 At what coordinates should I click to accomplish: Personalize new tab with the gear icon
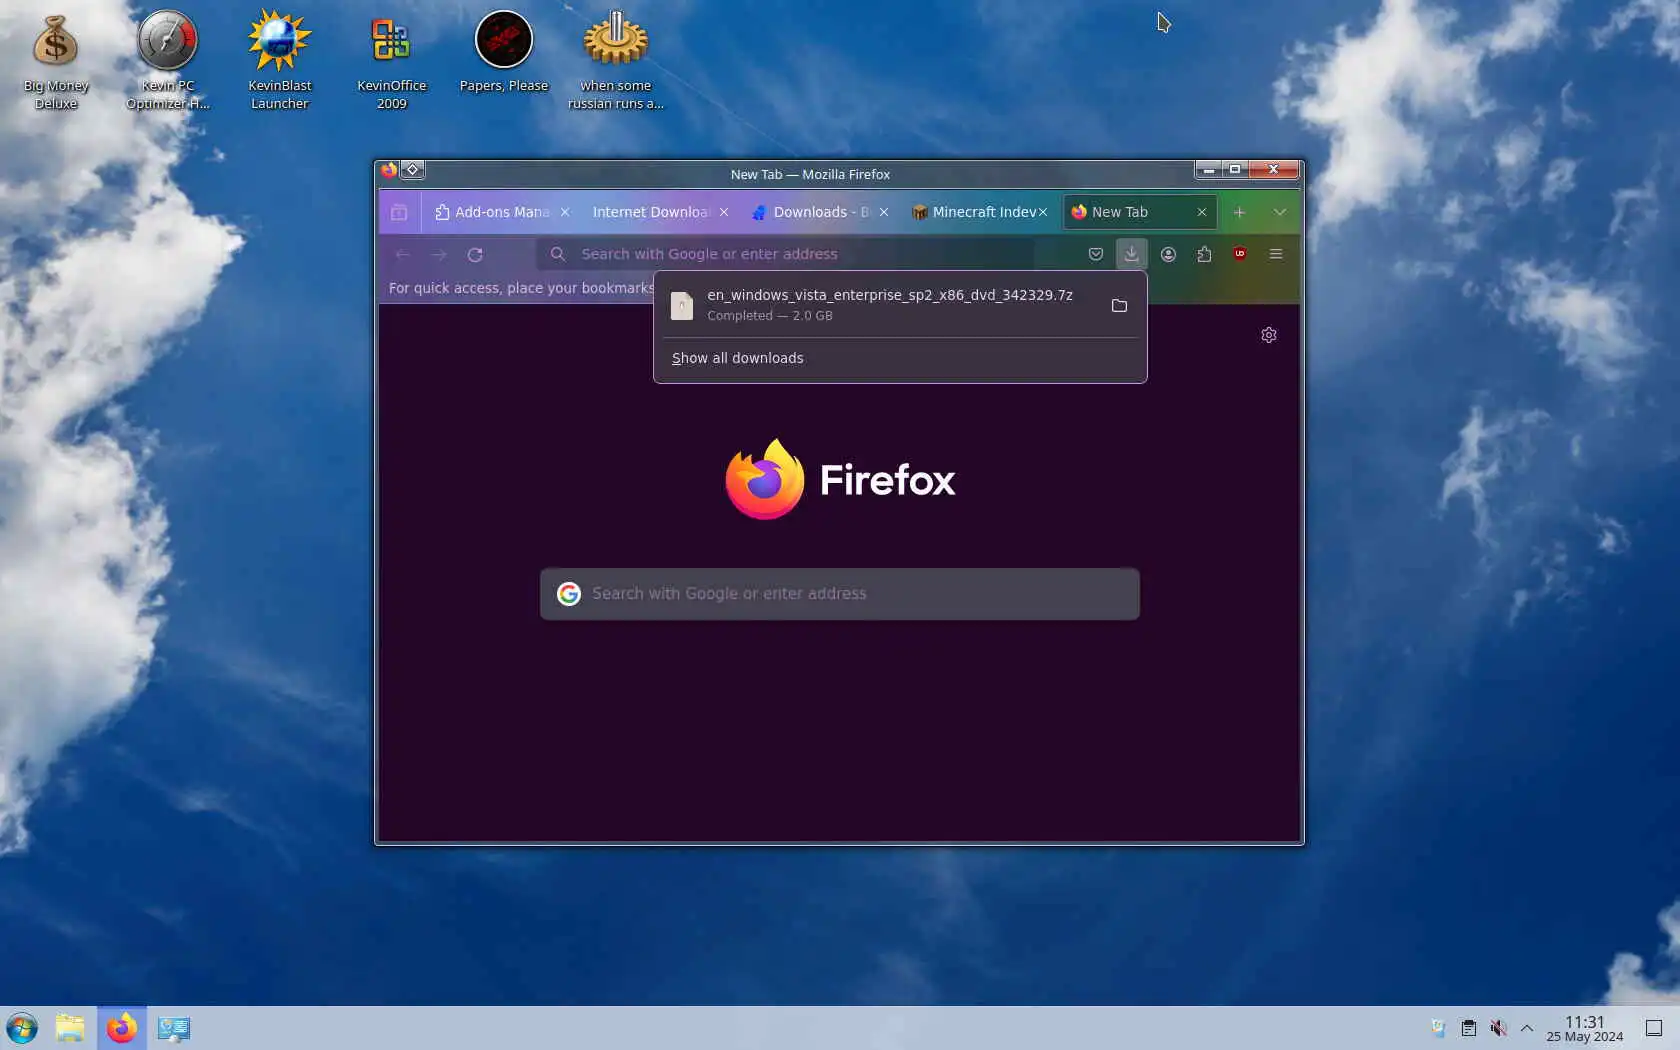(x=1269, y=335)
